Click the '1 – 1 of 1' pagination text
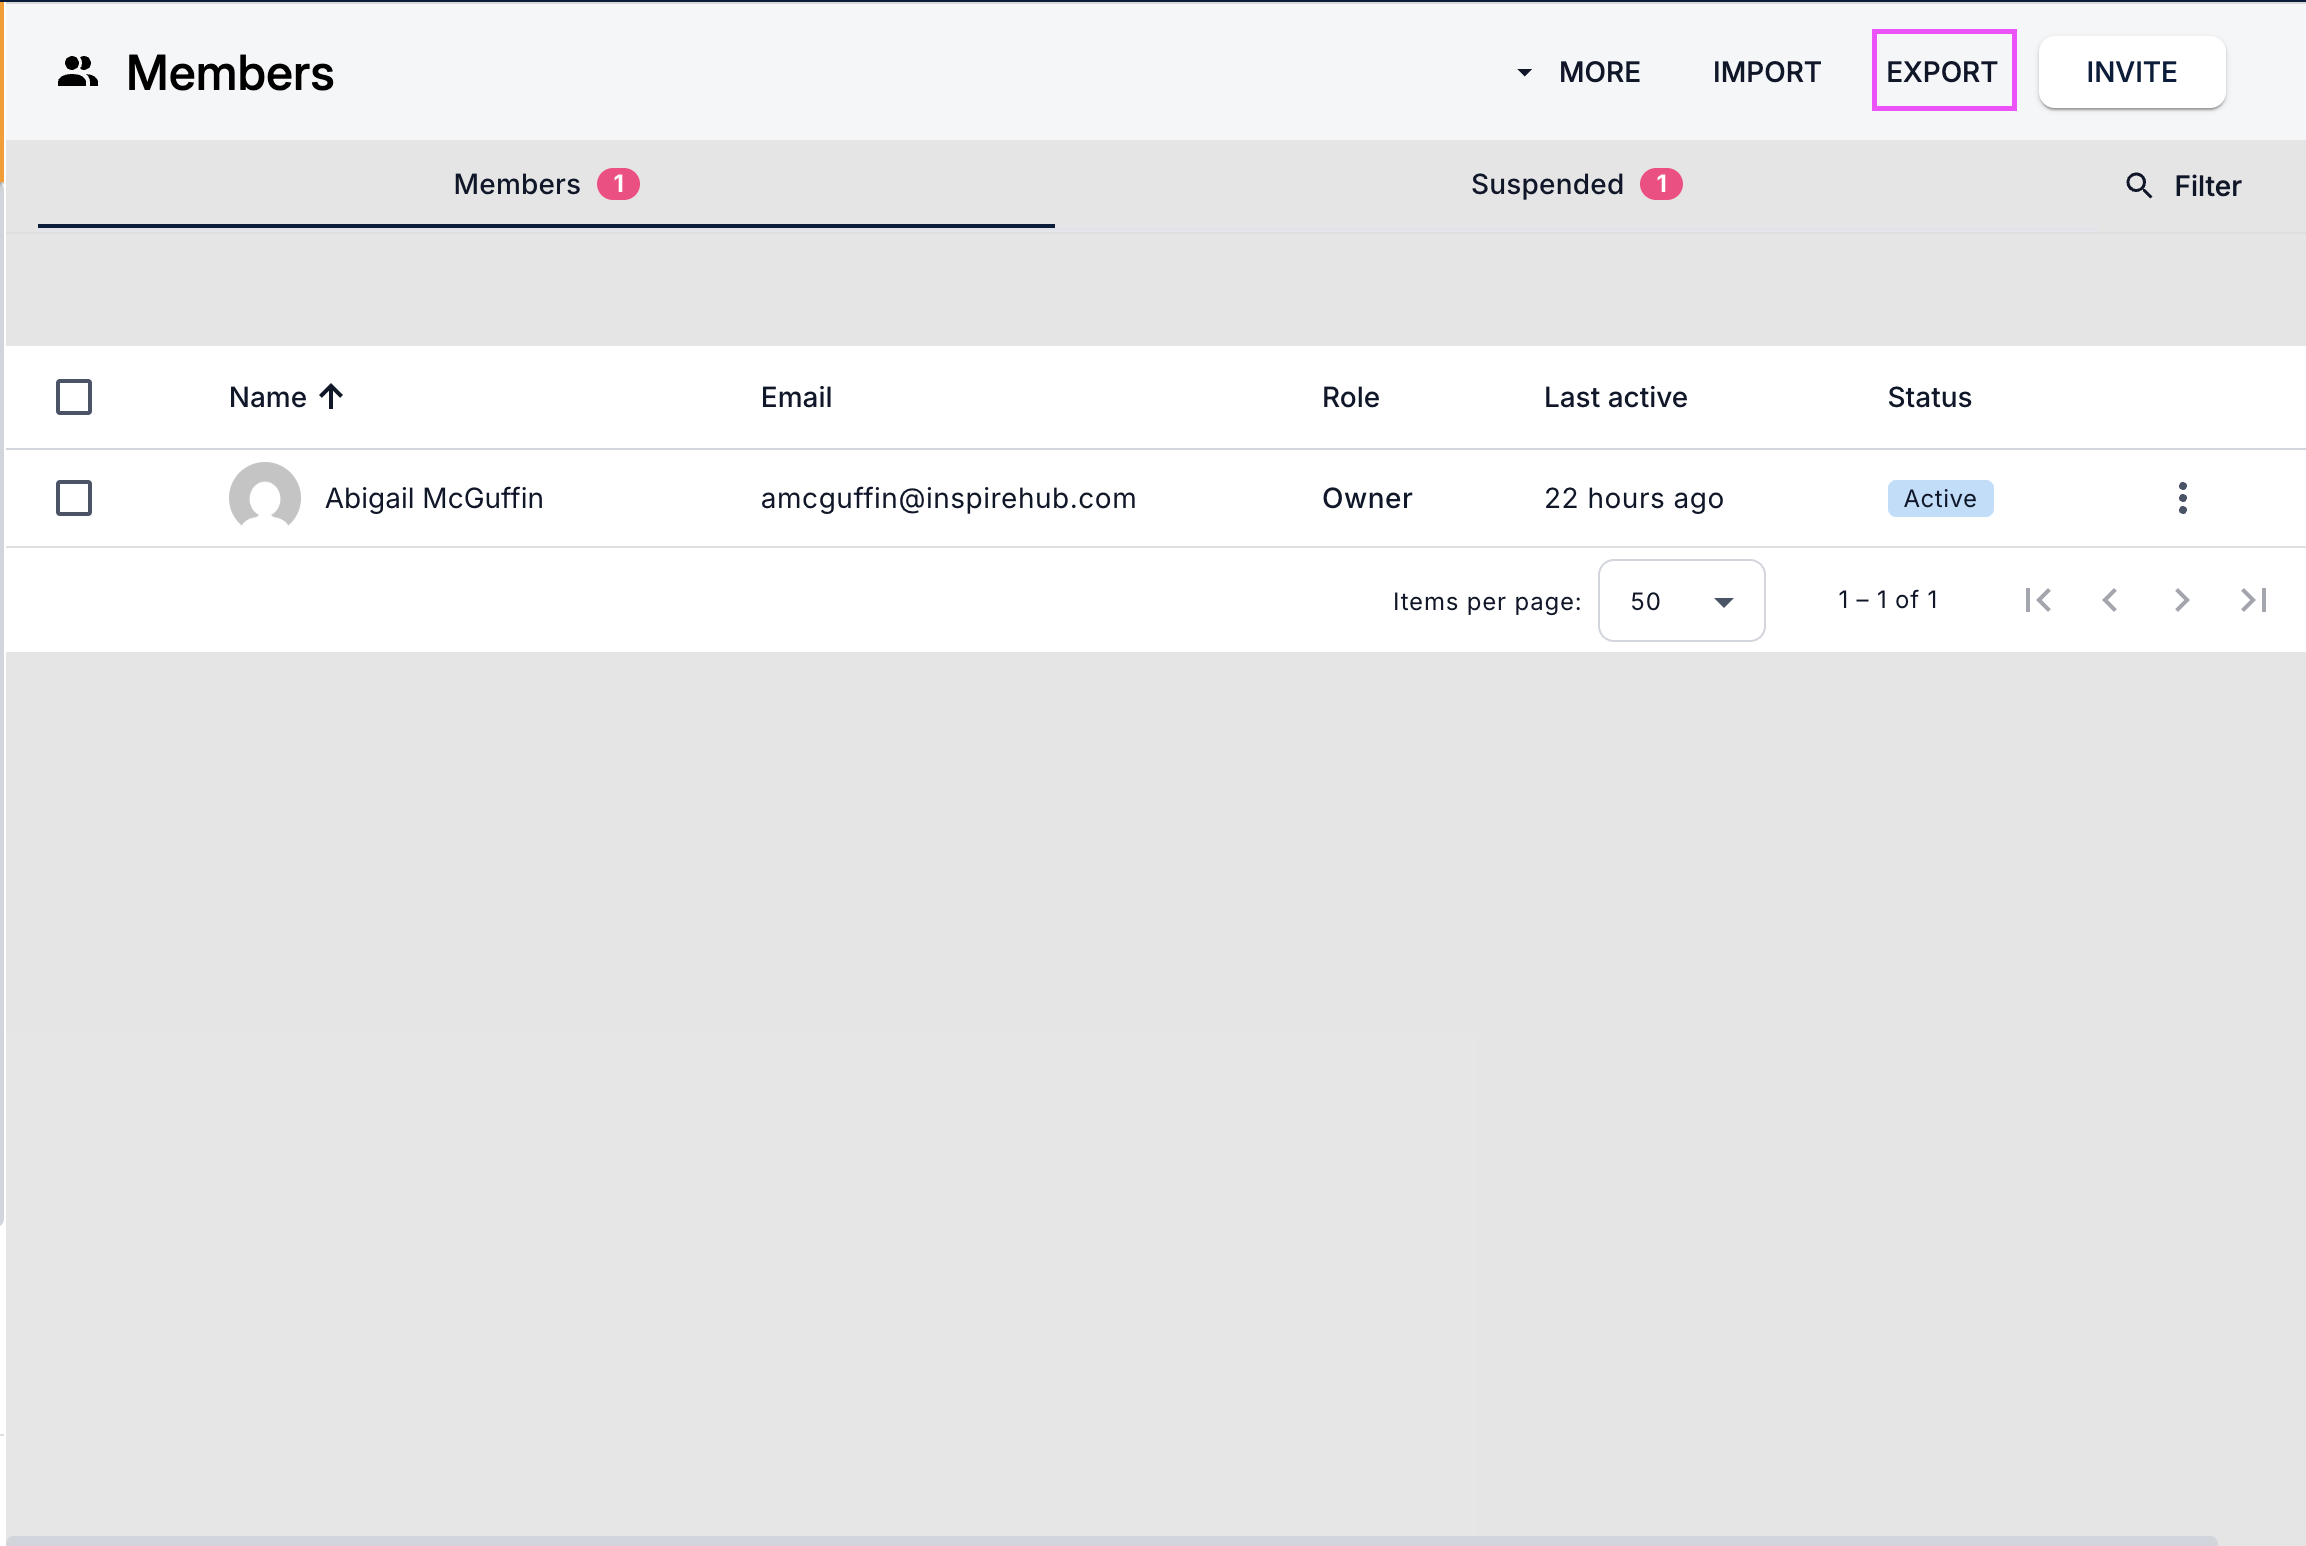Viewport: 2306px width, 1546px height. pos(1888,600)
